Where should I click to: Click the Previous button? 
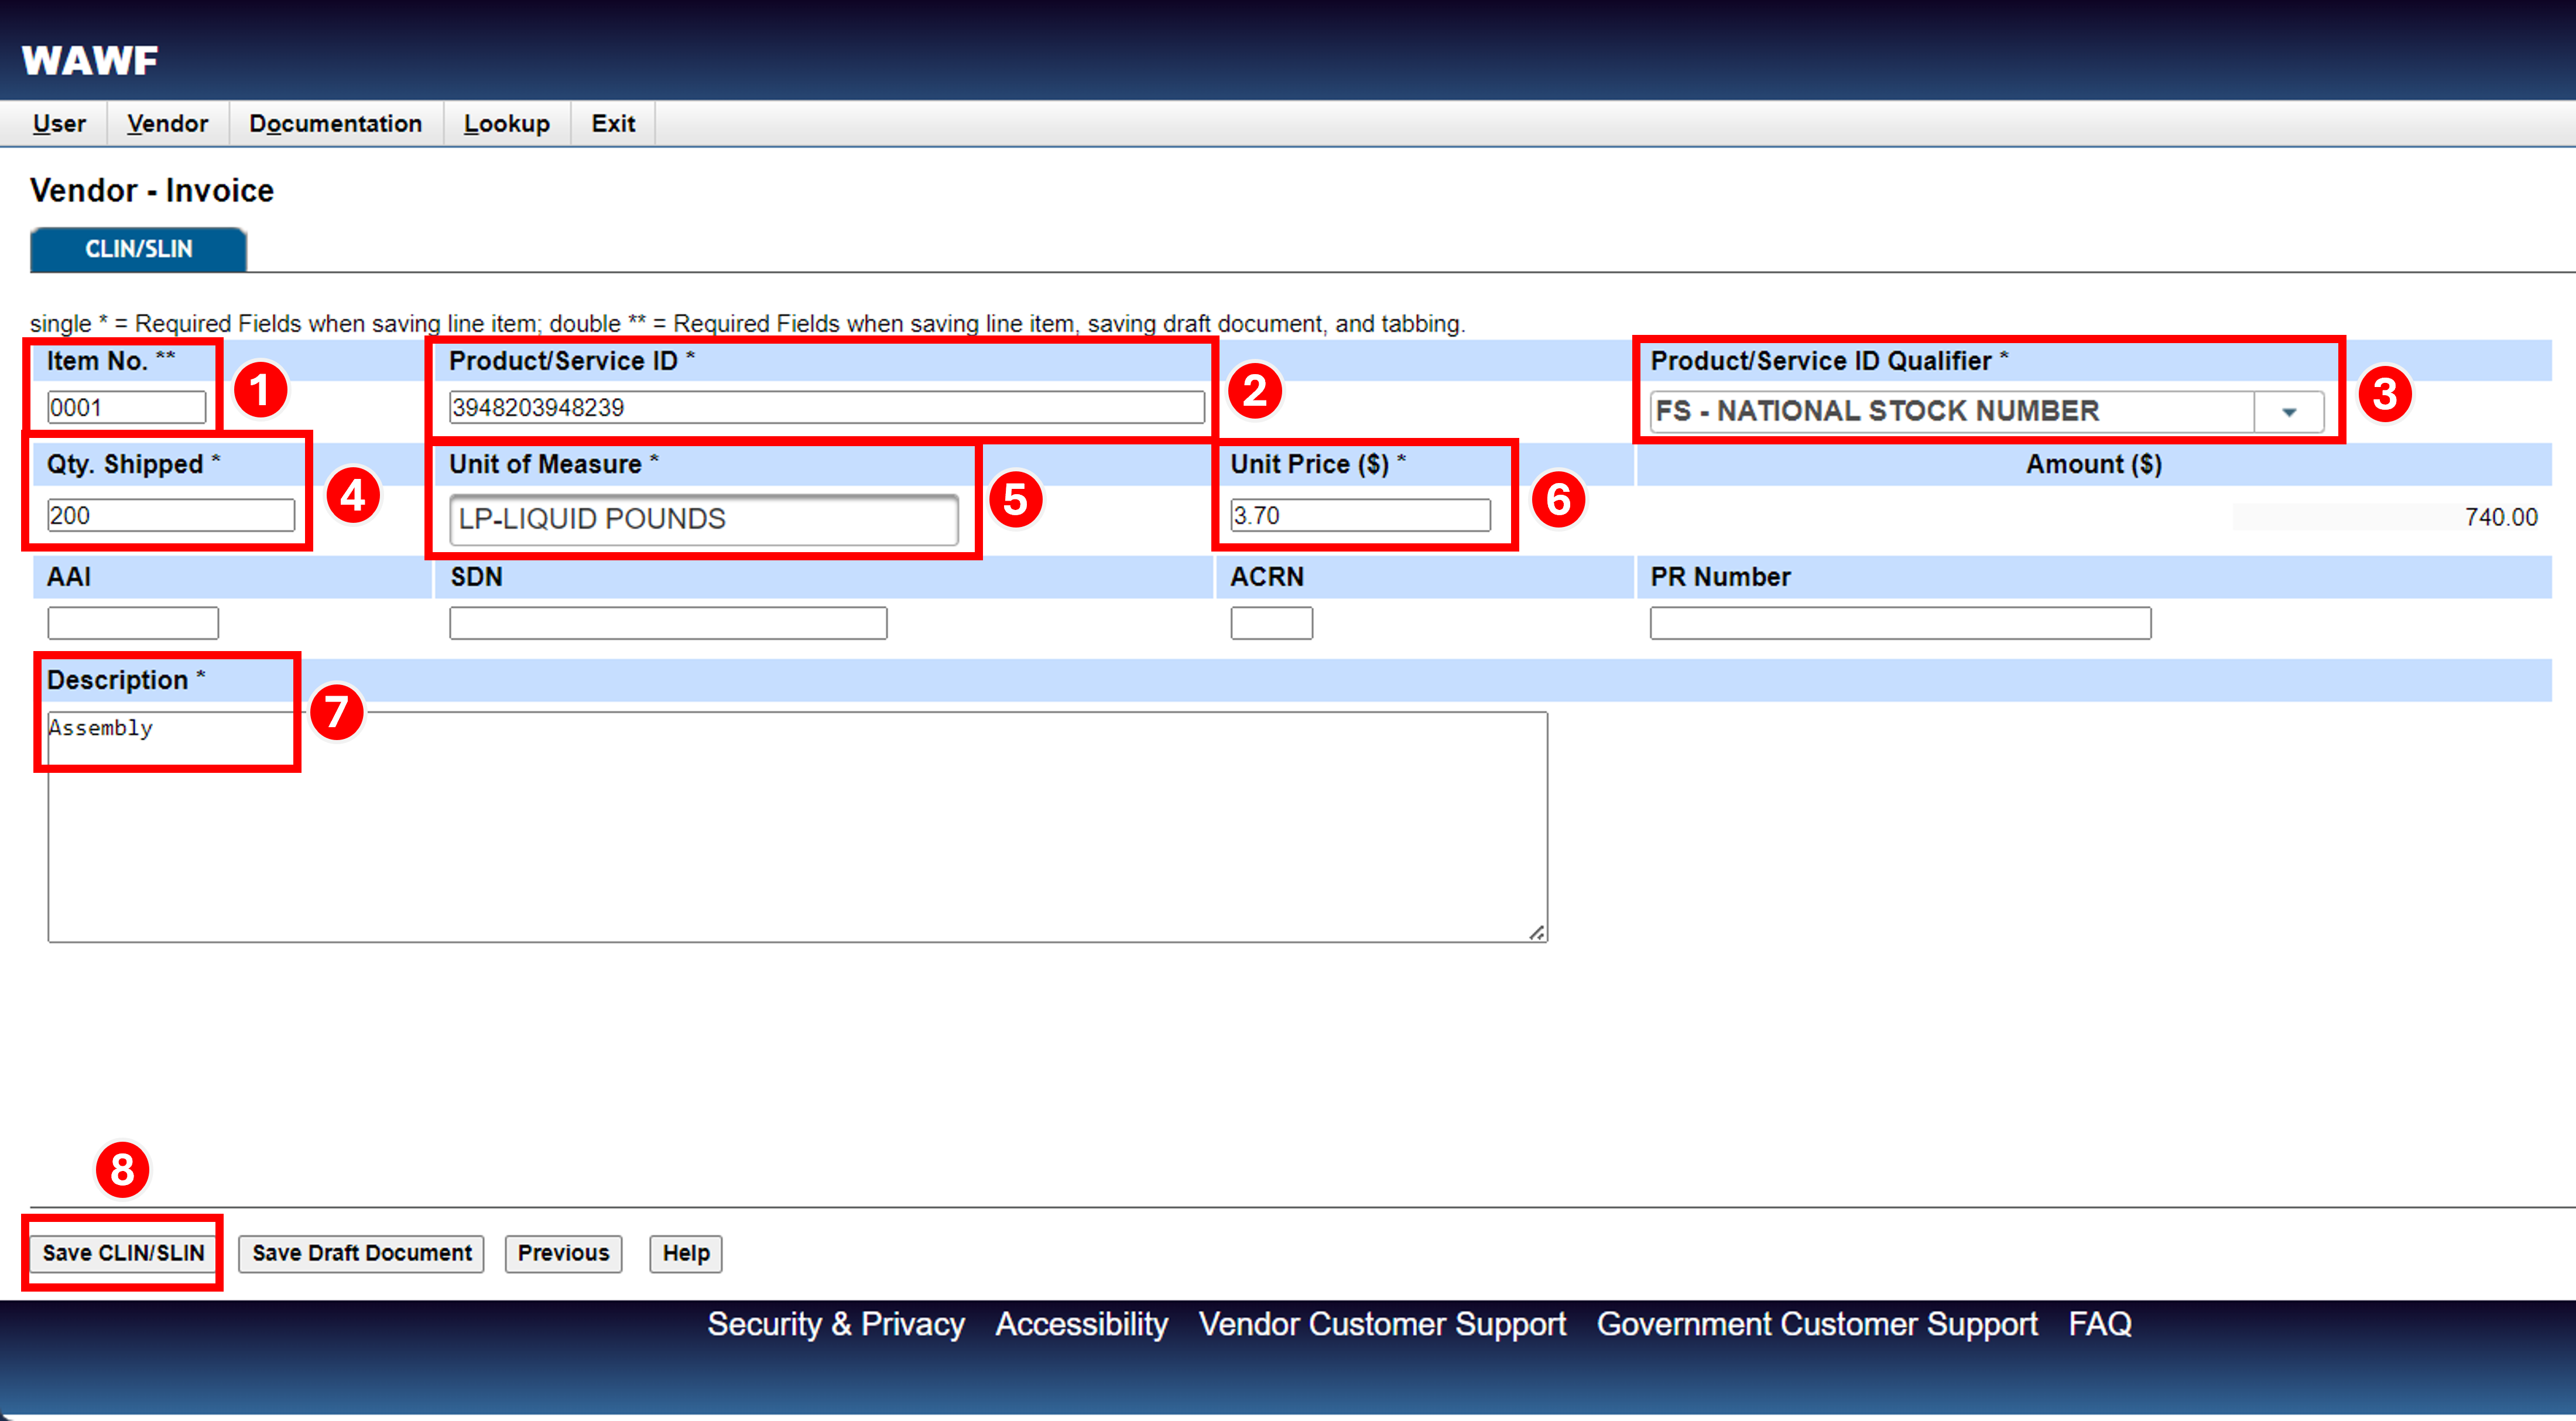pos(562,1253)
